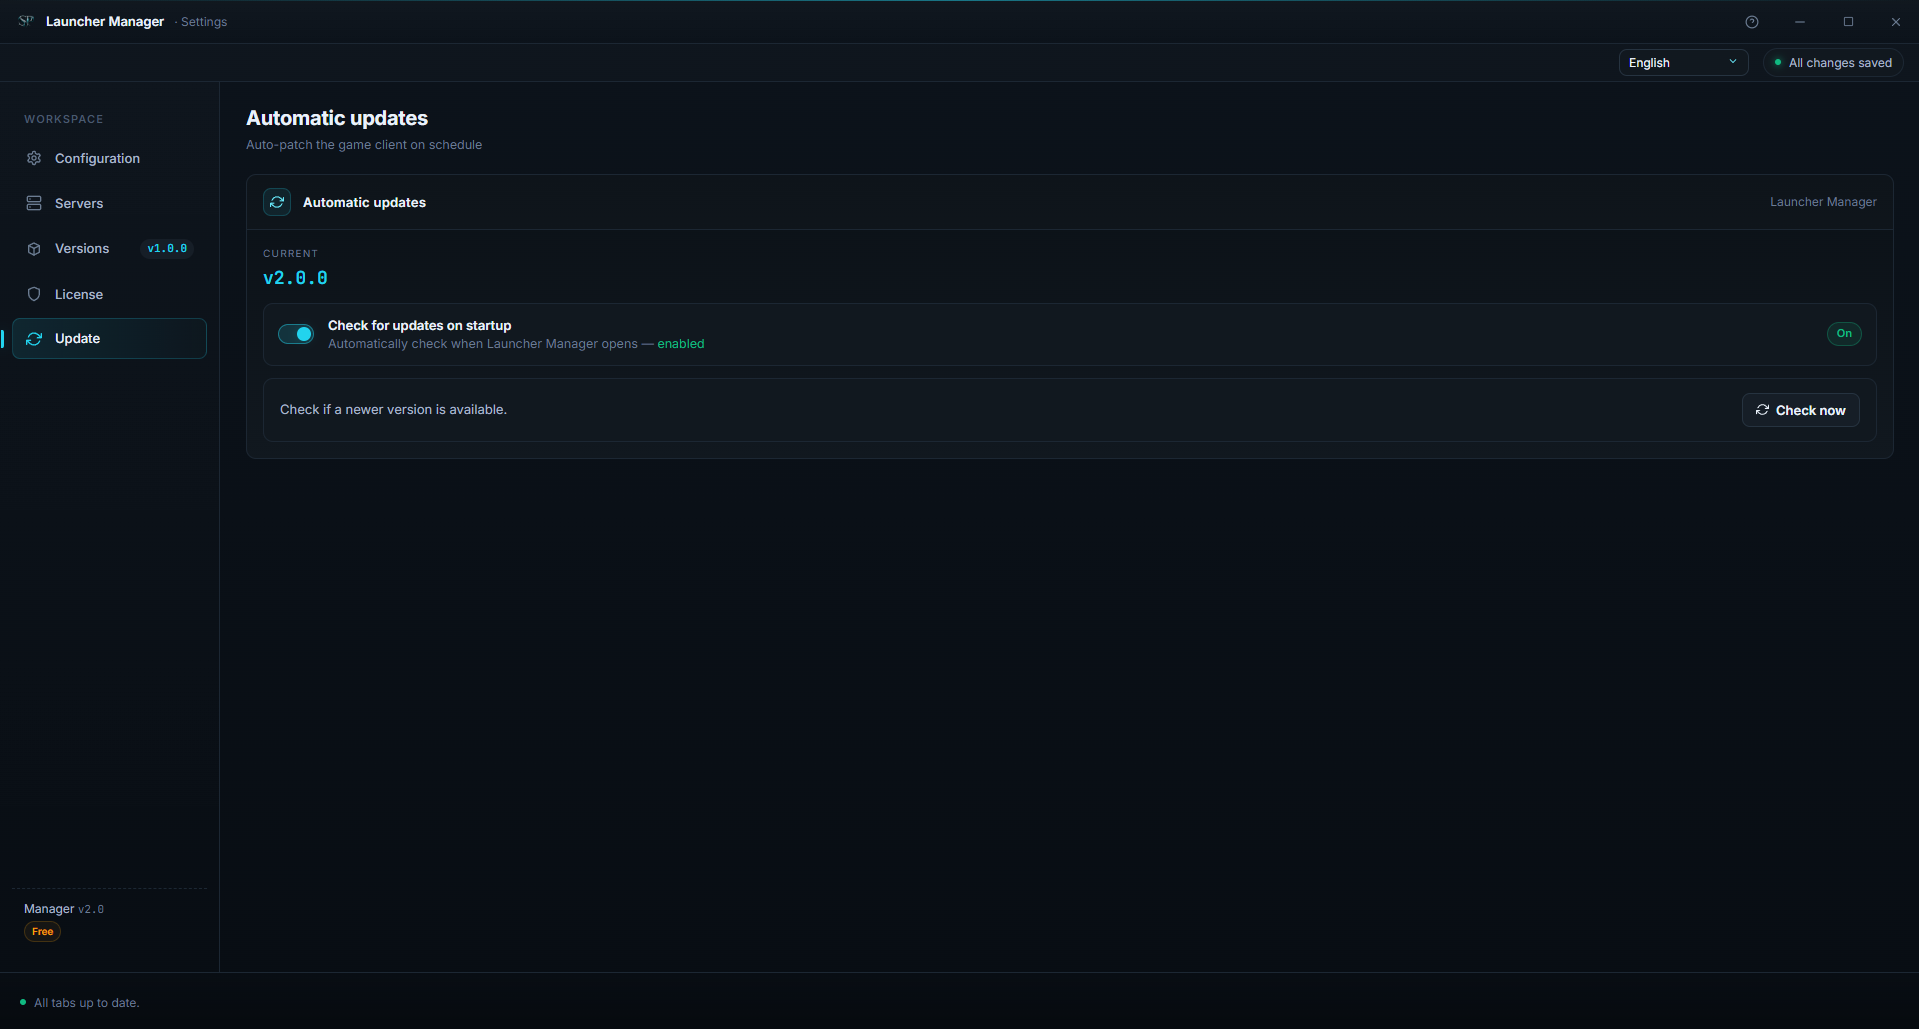The height and width of the screenshot is (1029, 1919).
Task: Open the Configuration section
Action: tap(109, 158)
